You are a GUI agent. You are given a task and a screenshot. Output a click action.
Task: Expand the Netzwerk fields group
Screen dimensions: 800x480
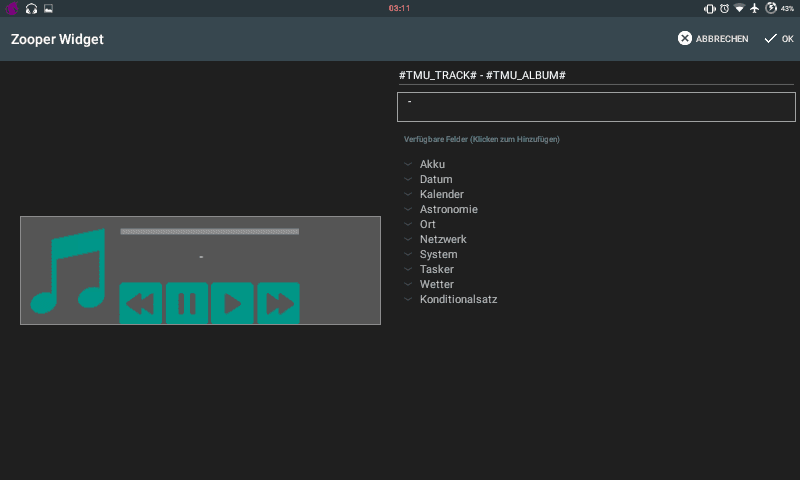(x=443, y=239)
